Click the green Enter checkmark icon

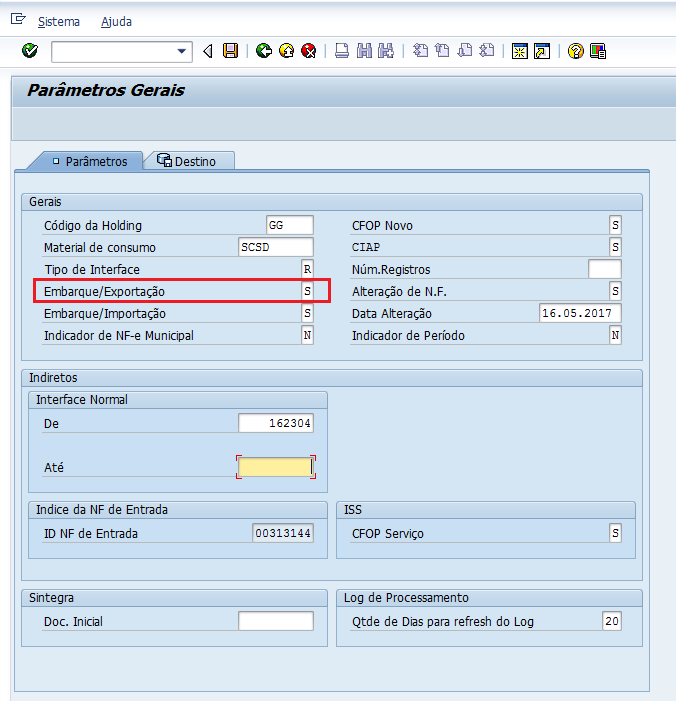(29, 51)
